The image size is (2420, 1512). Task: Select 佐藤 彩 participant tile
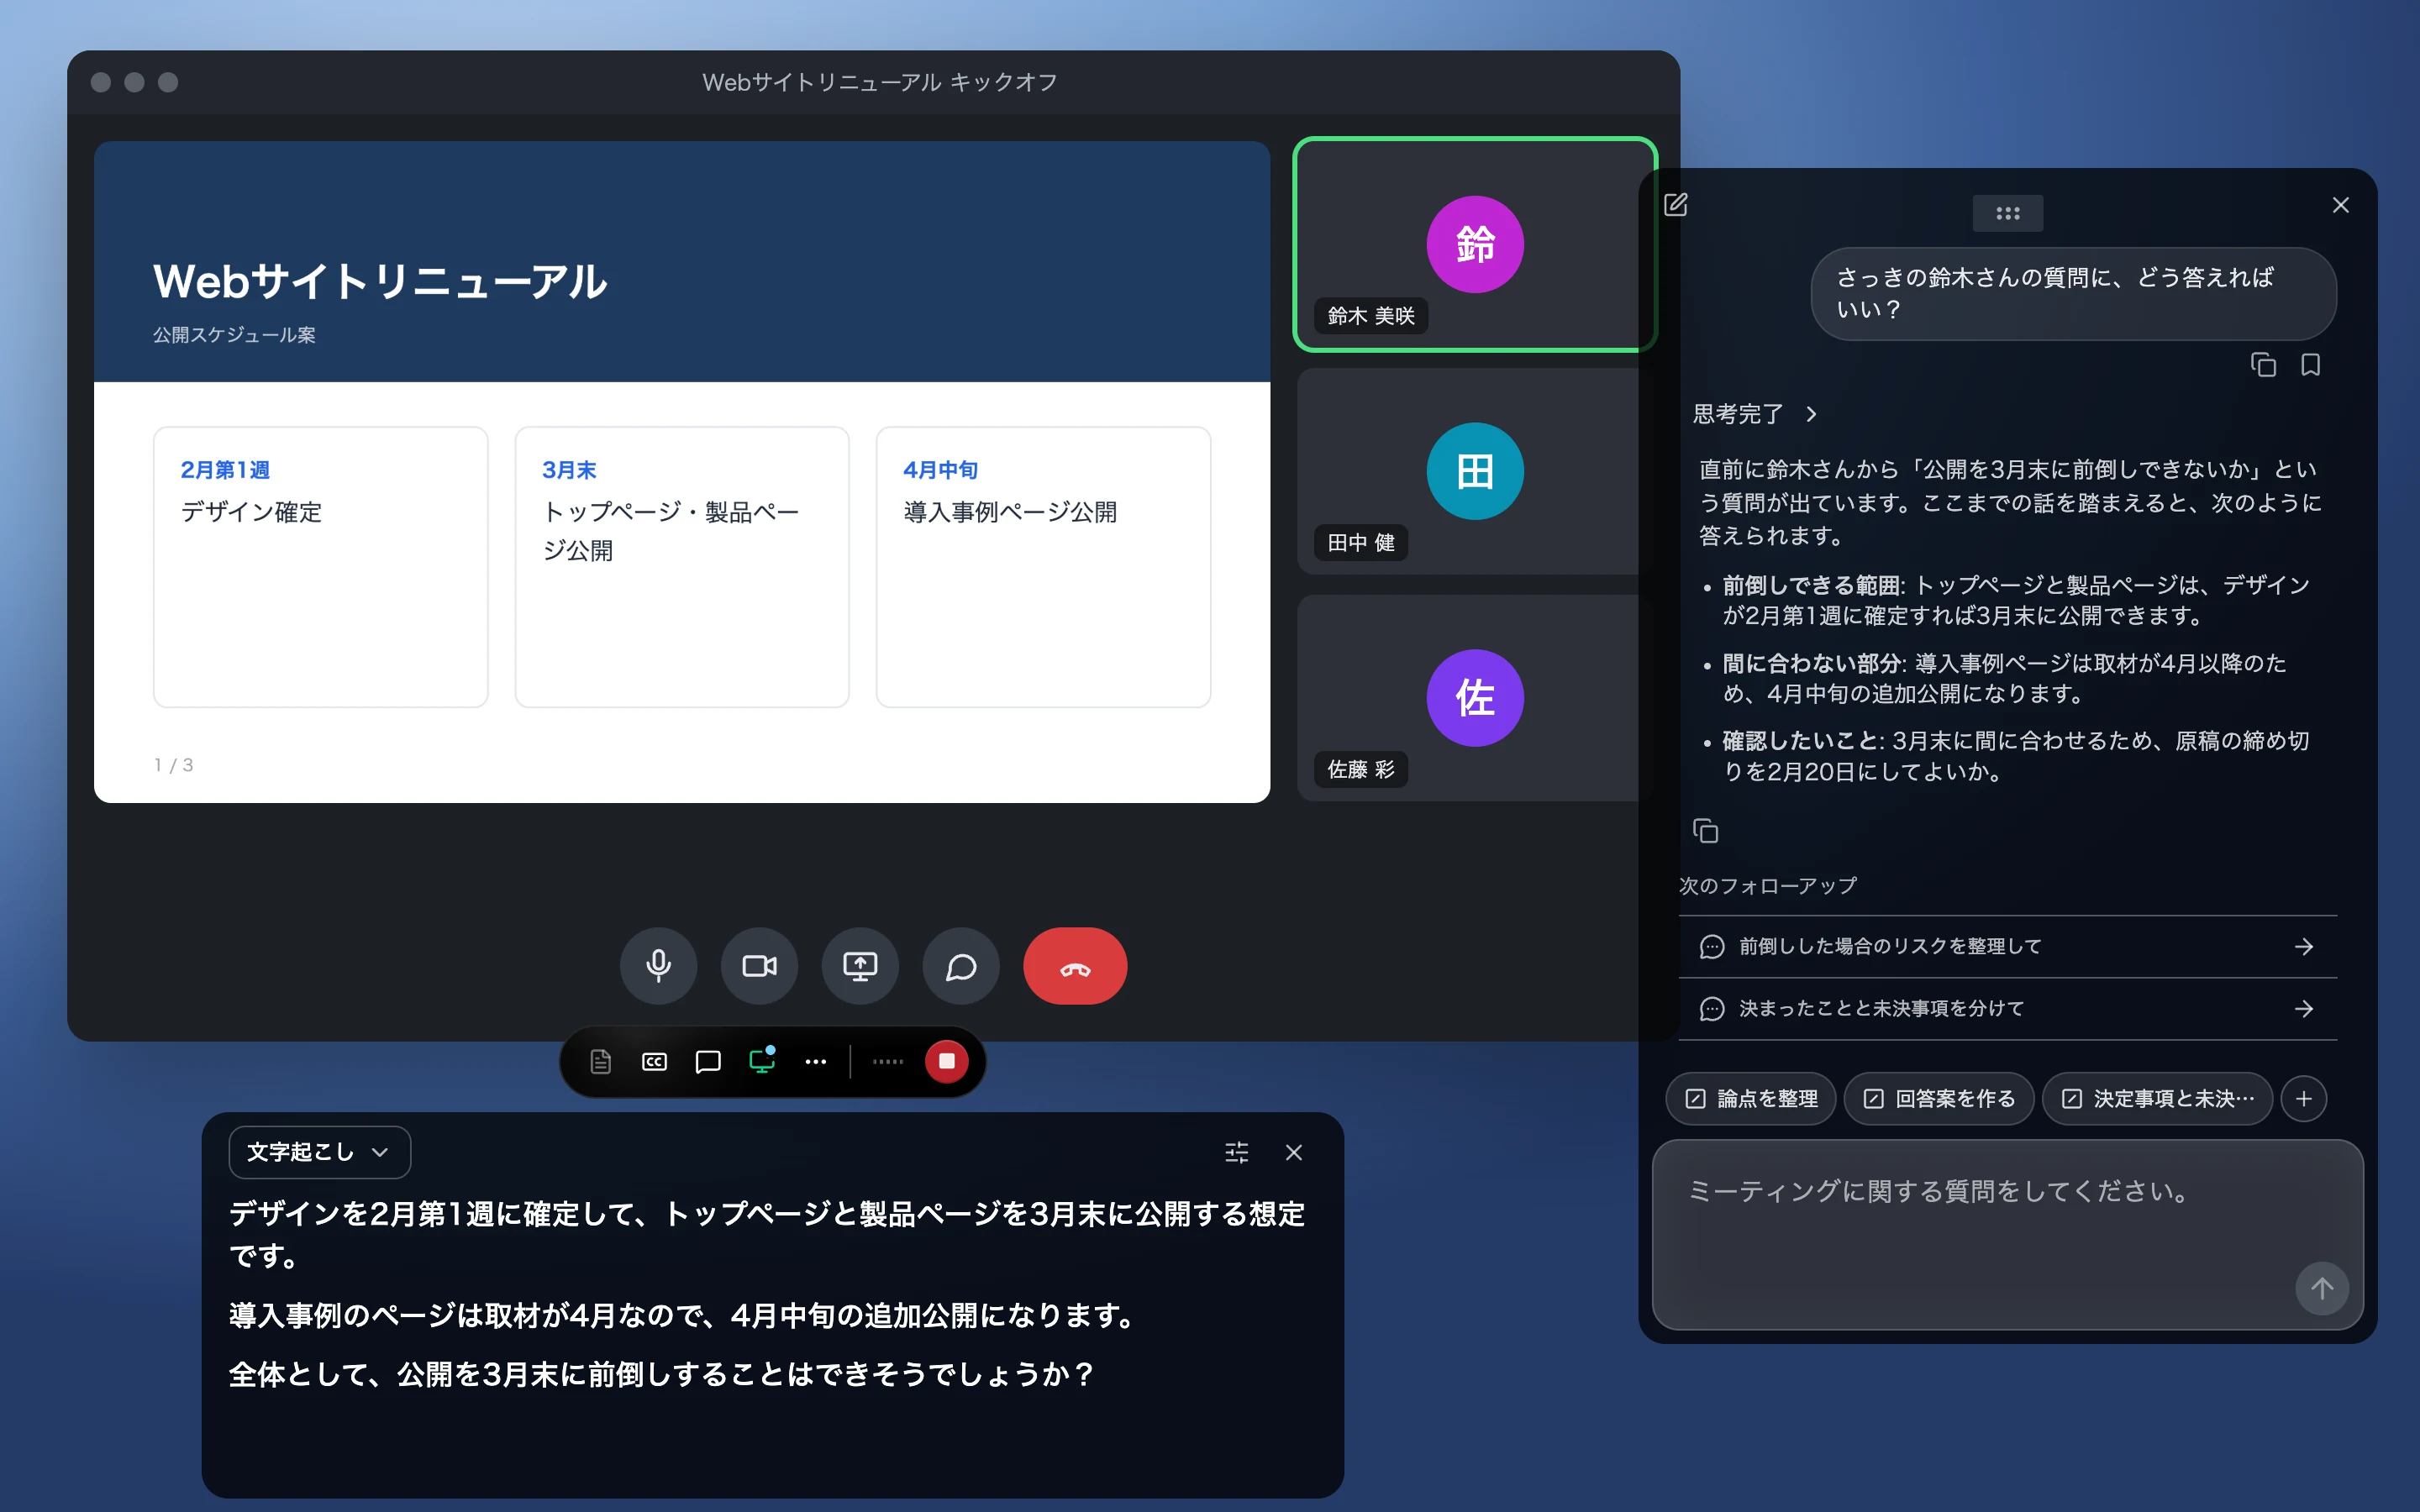[x=1474, y=698]
